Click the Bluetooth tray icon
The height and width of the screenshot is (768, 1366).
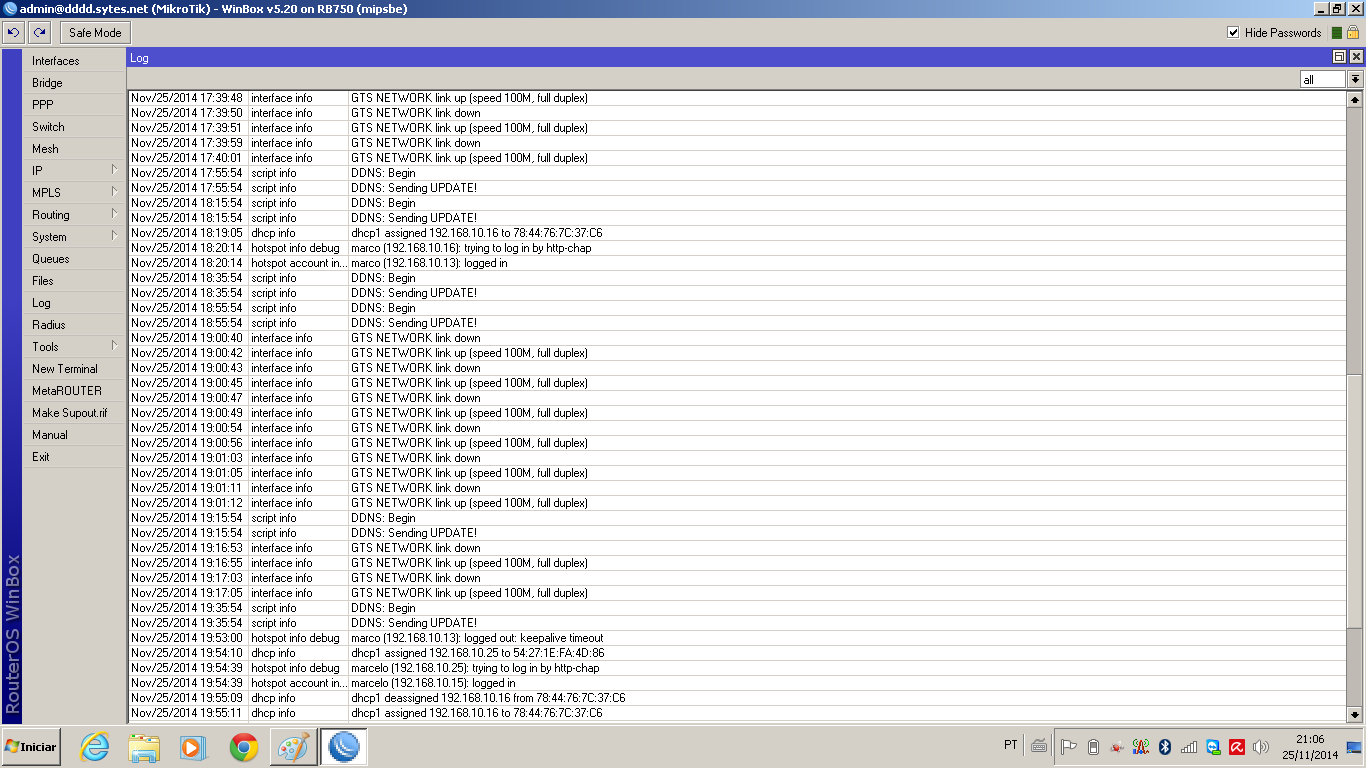(1165, 746)
